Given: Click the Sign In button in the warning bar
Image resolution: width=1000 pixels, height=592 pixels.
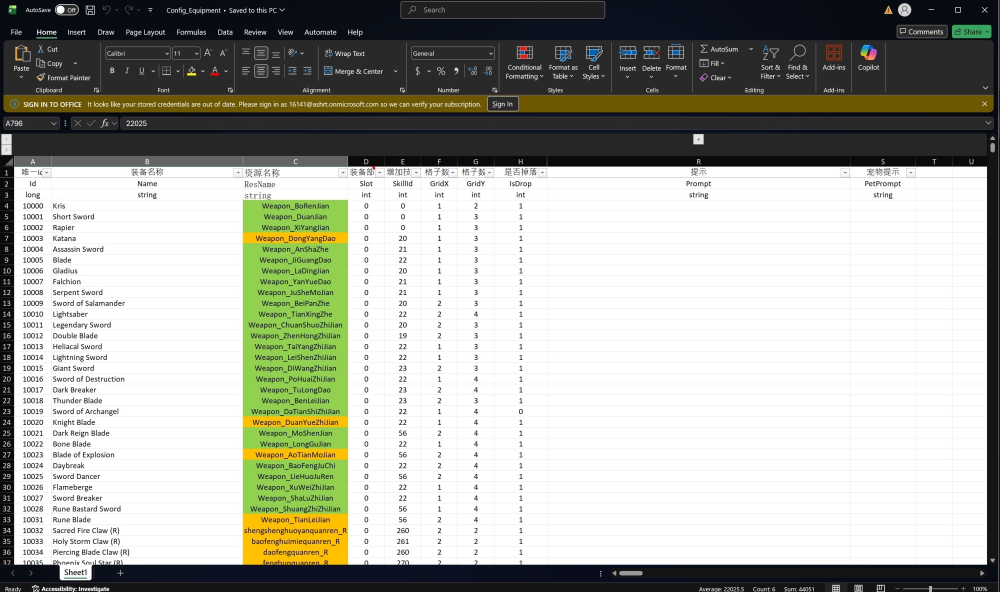Looking at the screenshot, I should pos(502,104).
